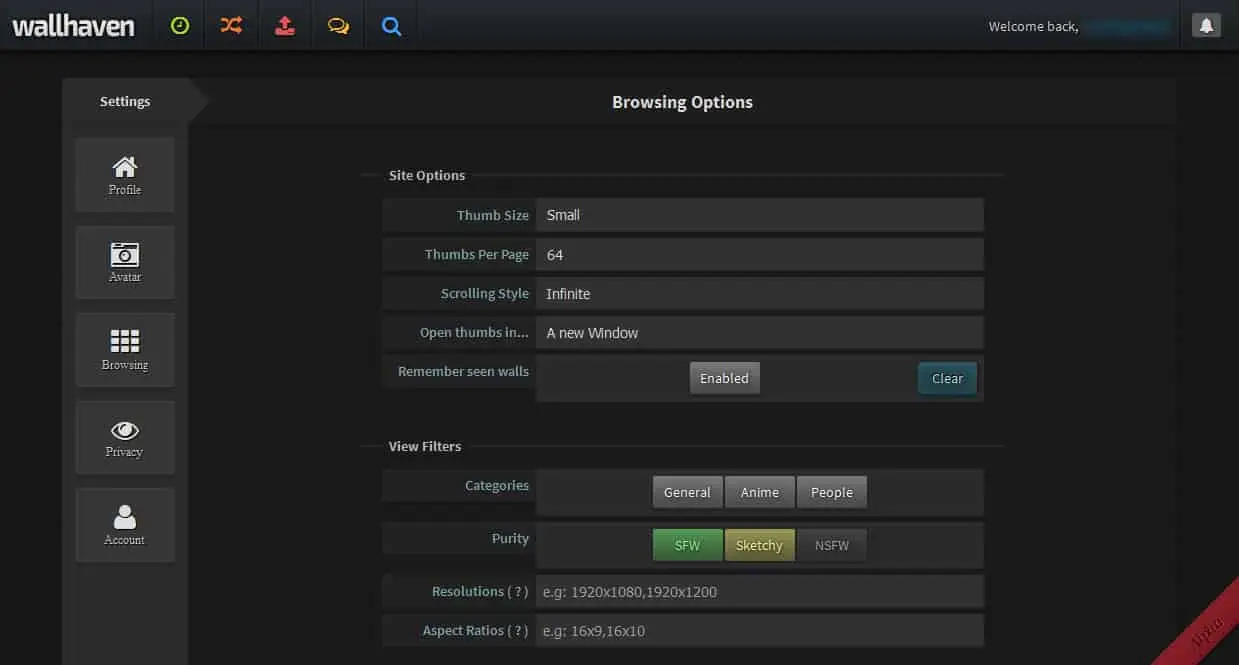Viewport: 1239px width, 665px height.
Task: Open the wallhaven home logo
Action: [x=73, y=26]
